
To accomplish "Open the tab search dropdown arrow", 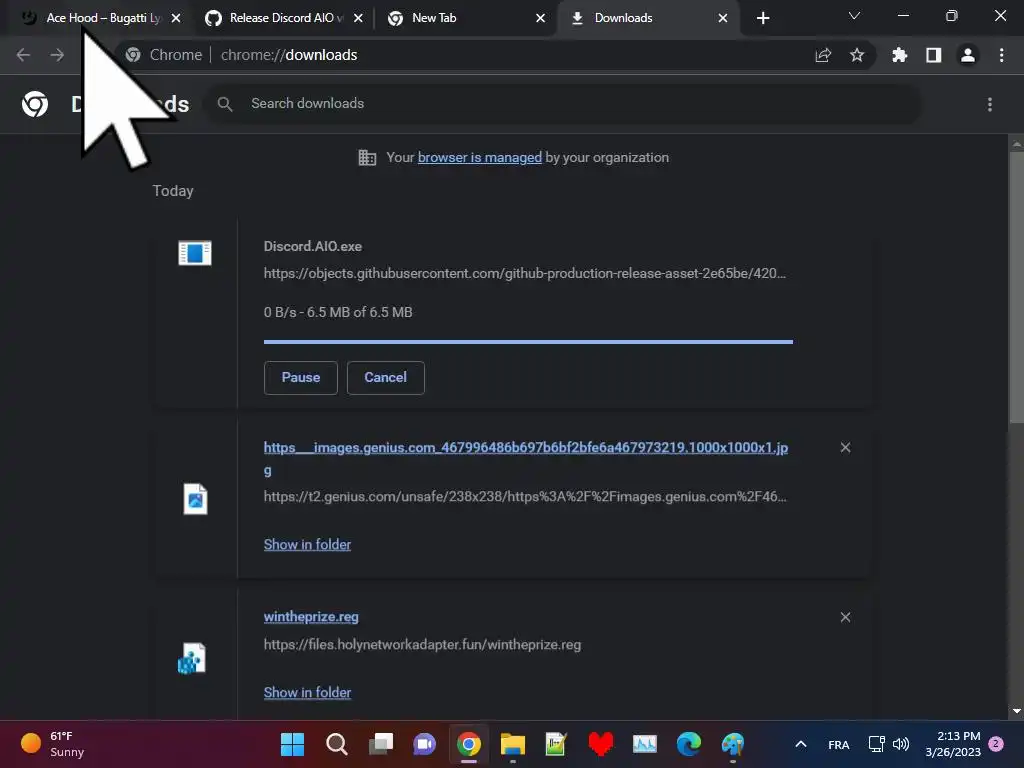I will click(x=854, y=16).
